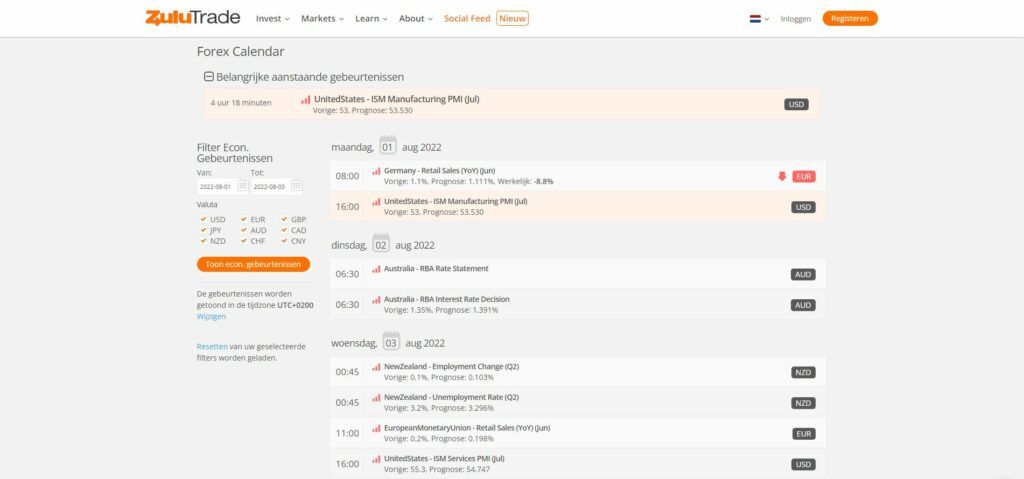Click impact icon for RBA Interest Rate Decision
Image resolution: width=1024 pixels, height=479 pixels.
click(x=376, y=300)
